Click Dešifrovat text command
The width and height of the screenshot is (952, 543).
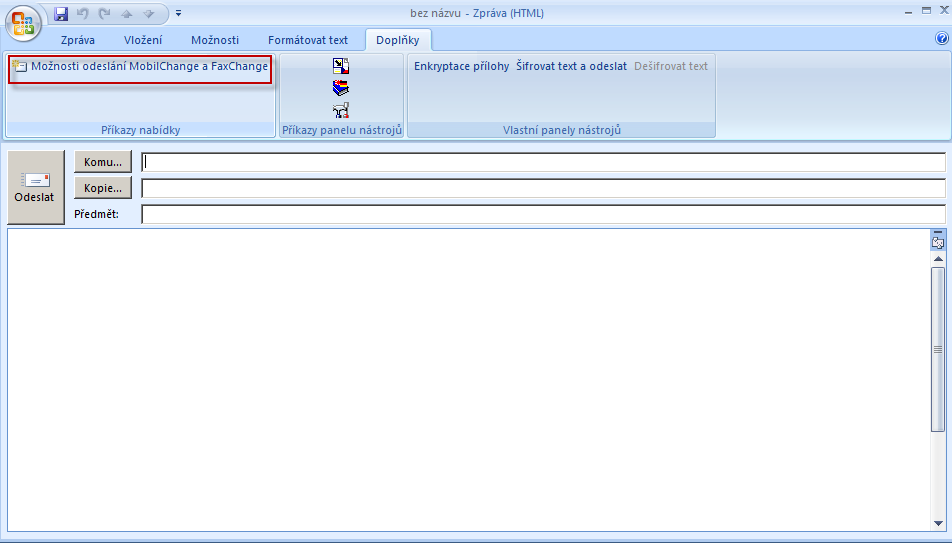(x=671, y=66)
